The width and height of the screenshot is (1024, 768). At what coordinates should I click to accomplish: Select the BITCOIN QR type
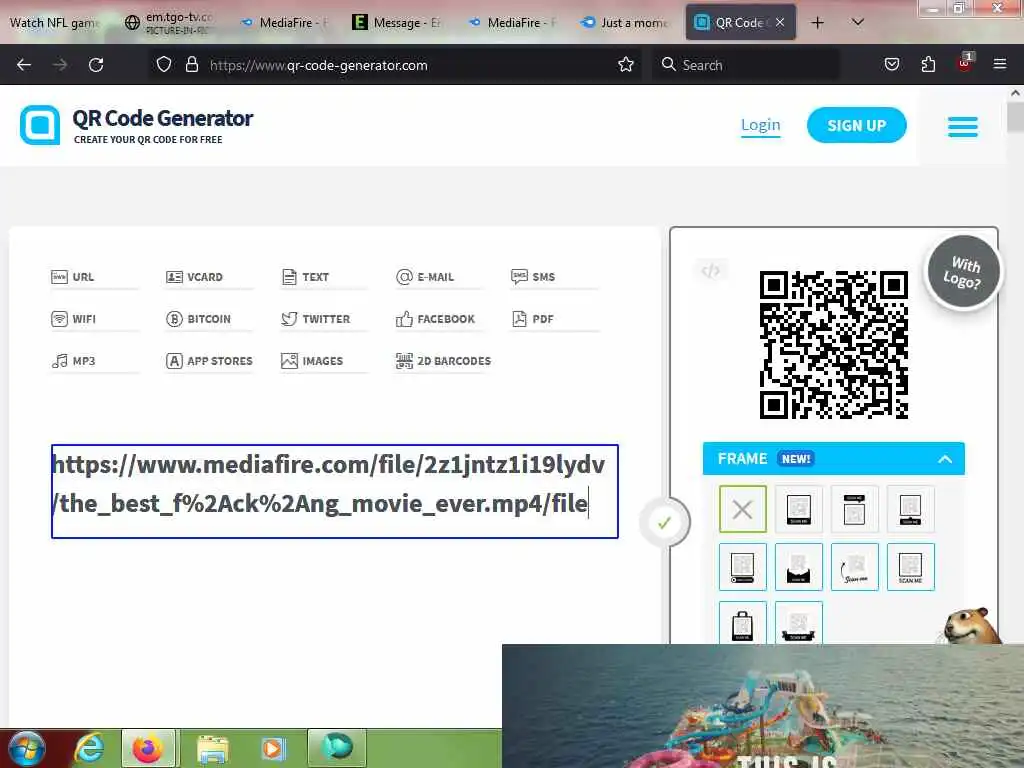tap(198, 319)
